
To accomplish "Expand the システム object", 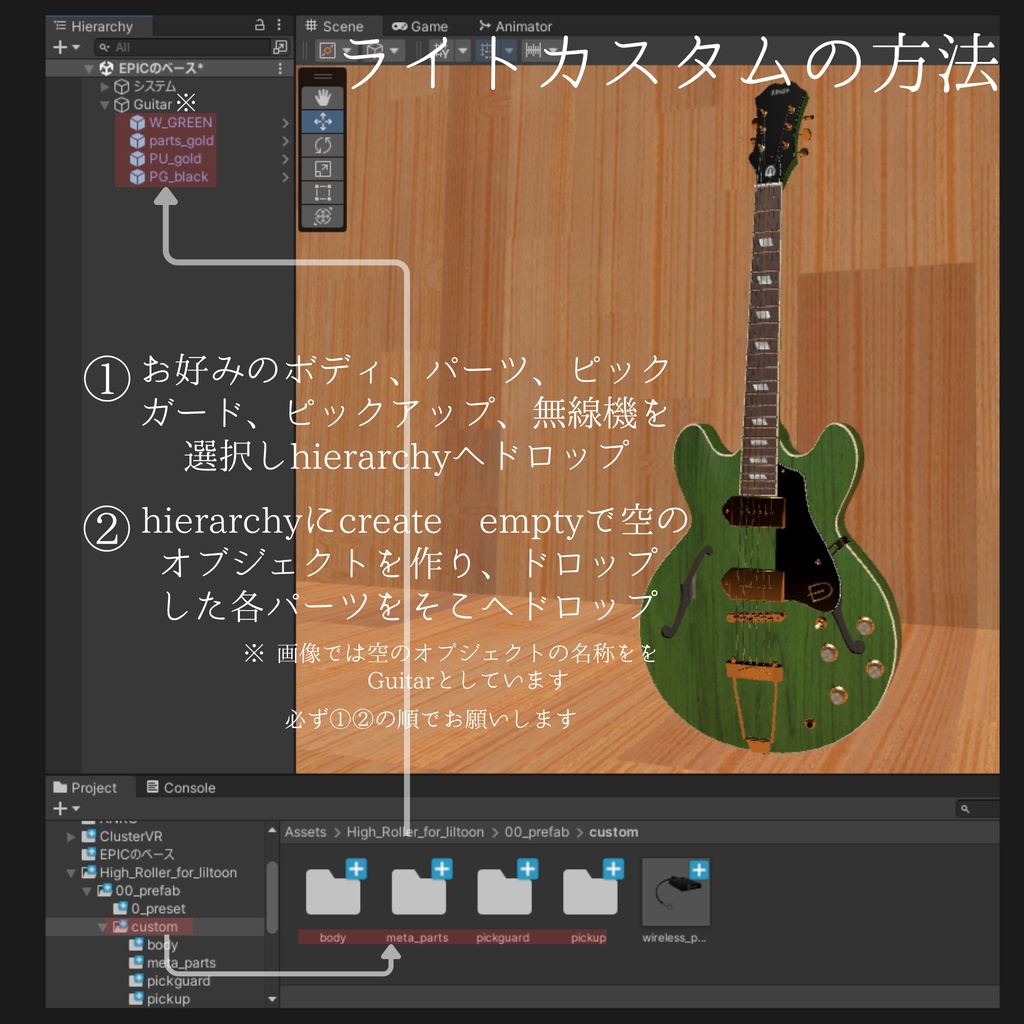I will (x=105, y=86).
